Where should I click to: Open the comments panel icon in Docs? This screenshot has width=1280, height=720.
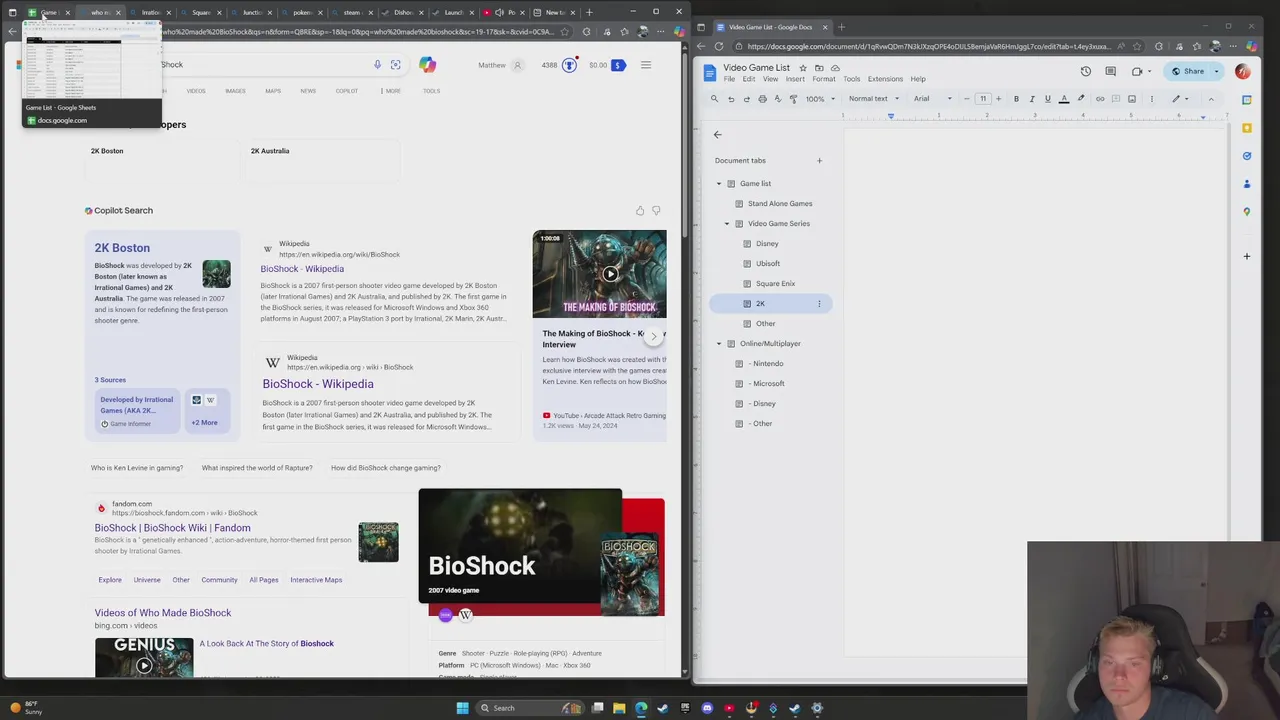(x=1111, y=71)
